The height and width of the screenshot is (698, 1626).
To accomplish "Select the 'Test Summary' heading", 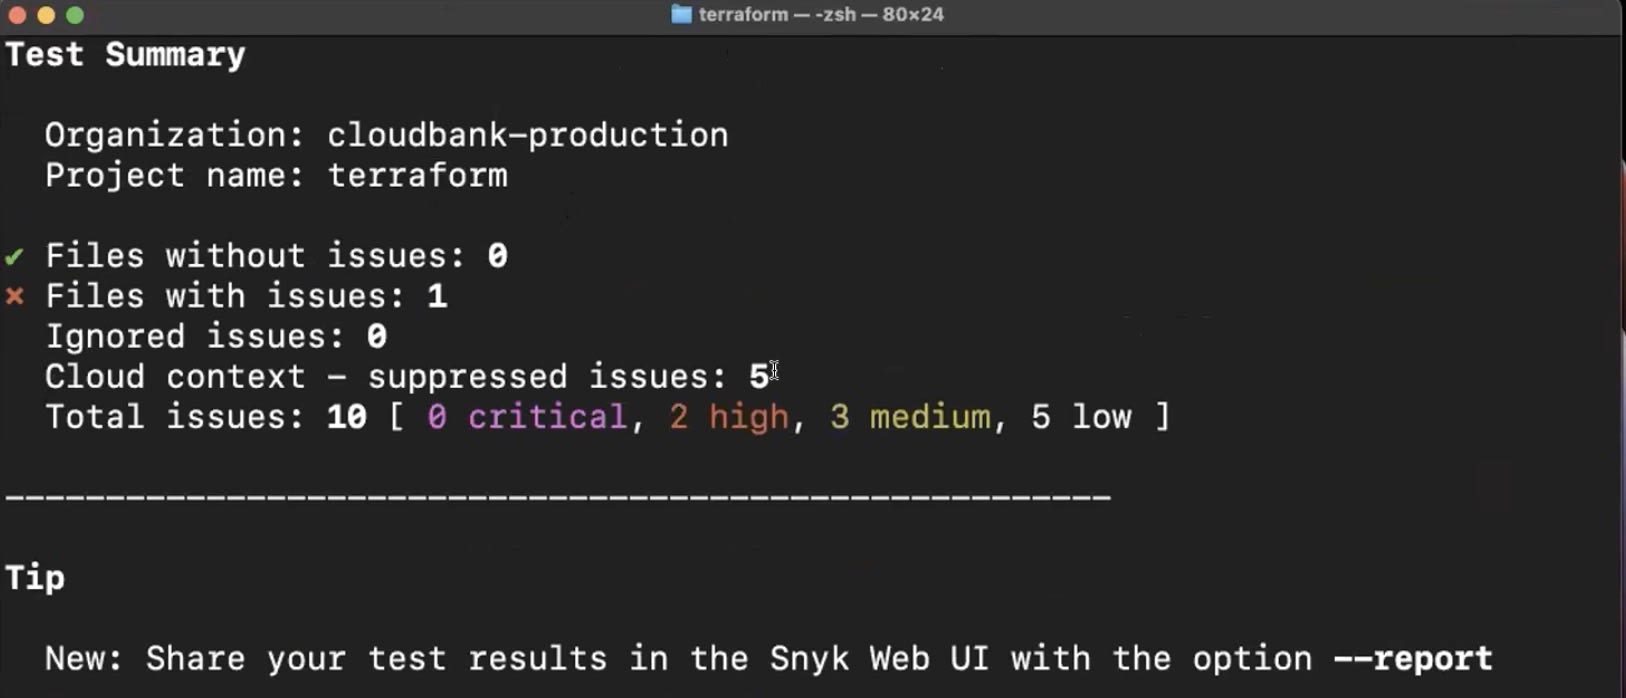I will tap(125, 55).
